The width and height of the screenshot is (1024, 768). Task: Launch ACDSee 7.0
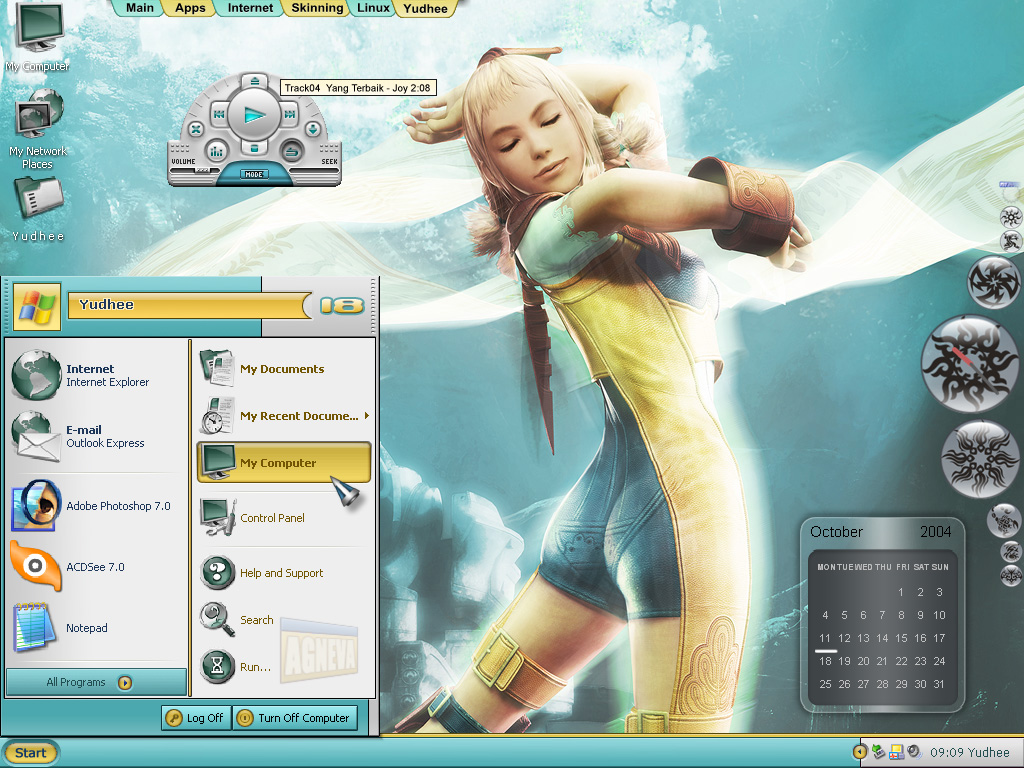(96, 567)
